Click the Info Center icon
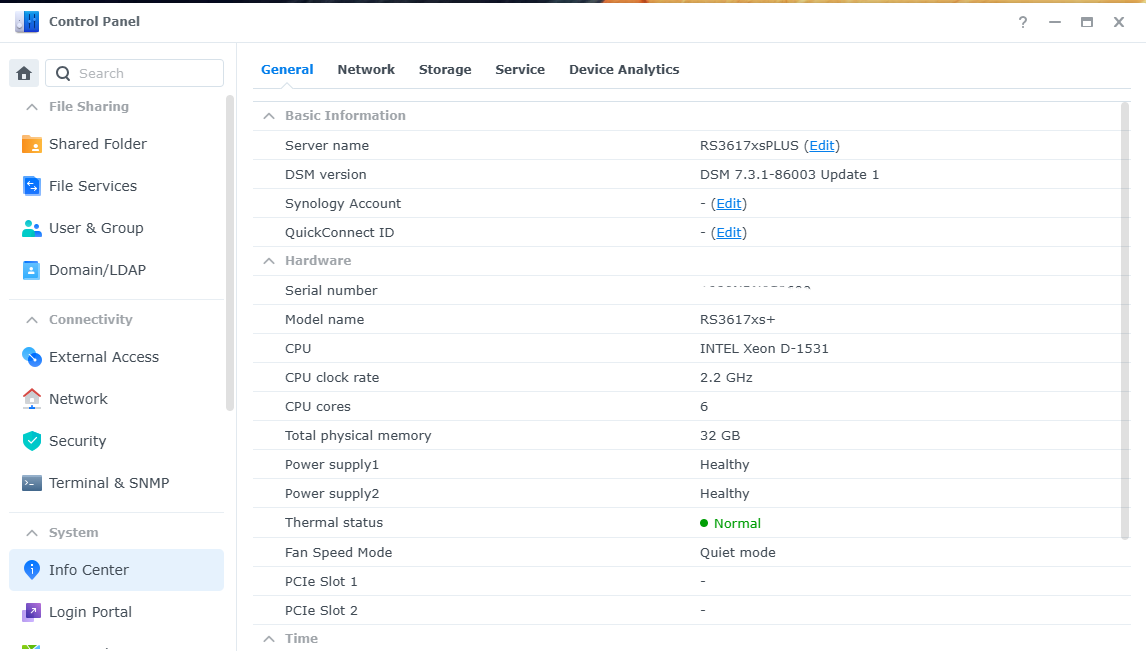 31,570
